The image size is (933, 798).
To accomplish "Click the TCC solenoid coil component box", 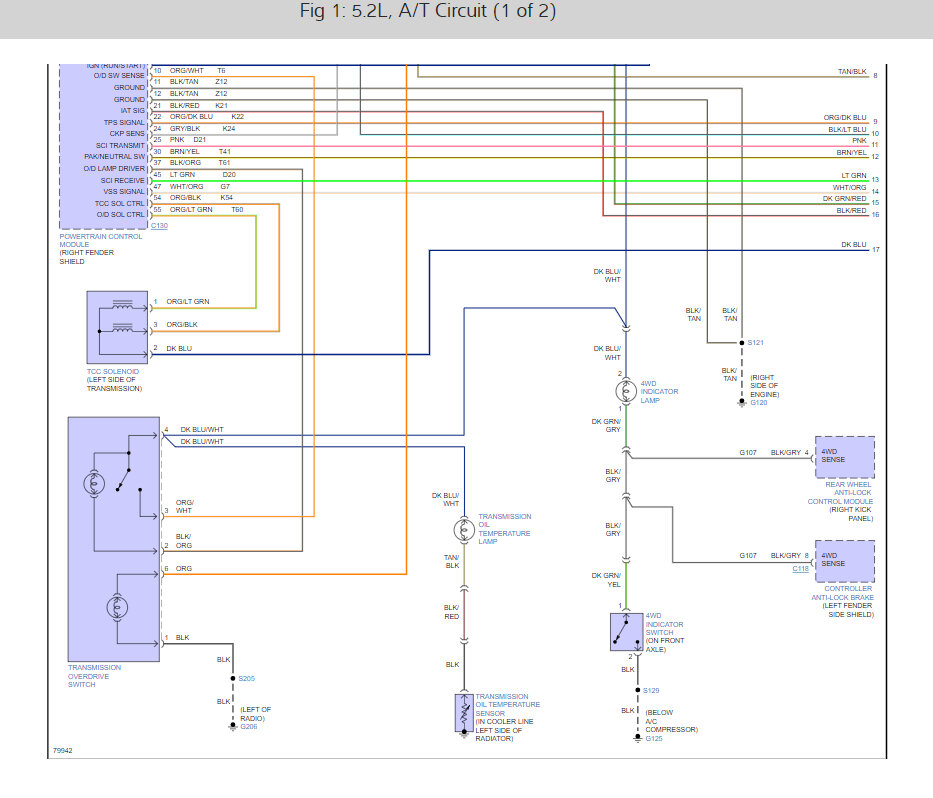I will coord(117,327).
